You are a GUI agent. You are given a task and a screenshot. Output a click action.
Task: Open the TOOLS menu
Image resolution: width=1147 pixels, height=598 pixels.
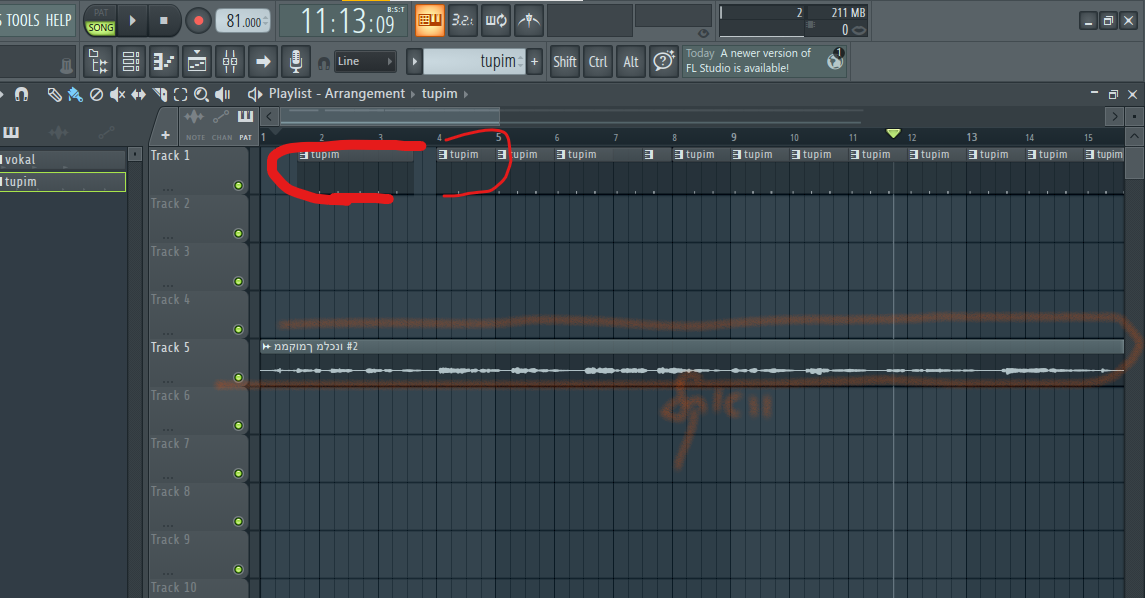[x=23, y=20]
